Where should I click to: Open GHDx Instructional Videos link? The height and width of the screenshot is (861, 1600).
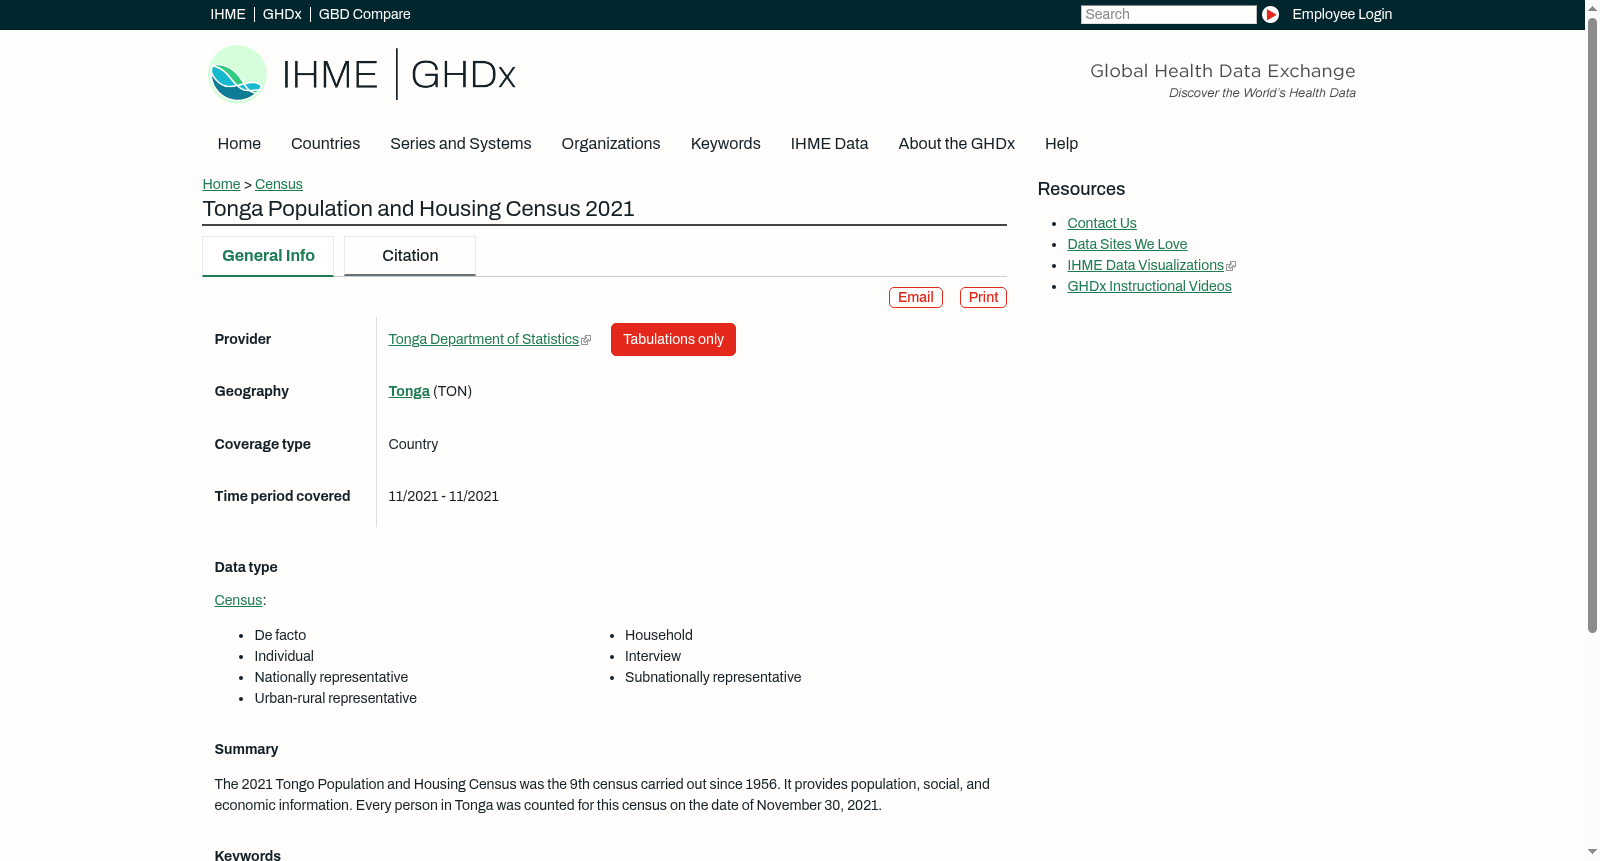pos(1149,286)
